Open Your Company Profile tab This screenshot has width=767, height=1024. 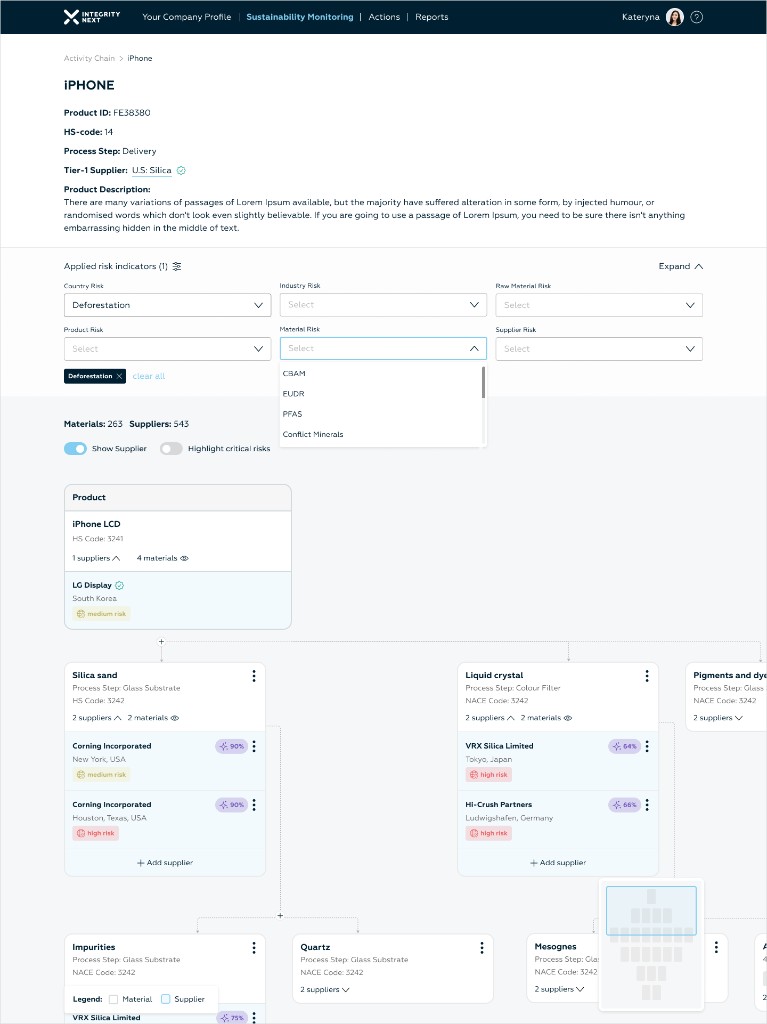(187, 17)
